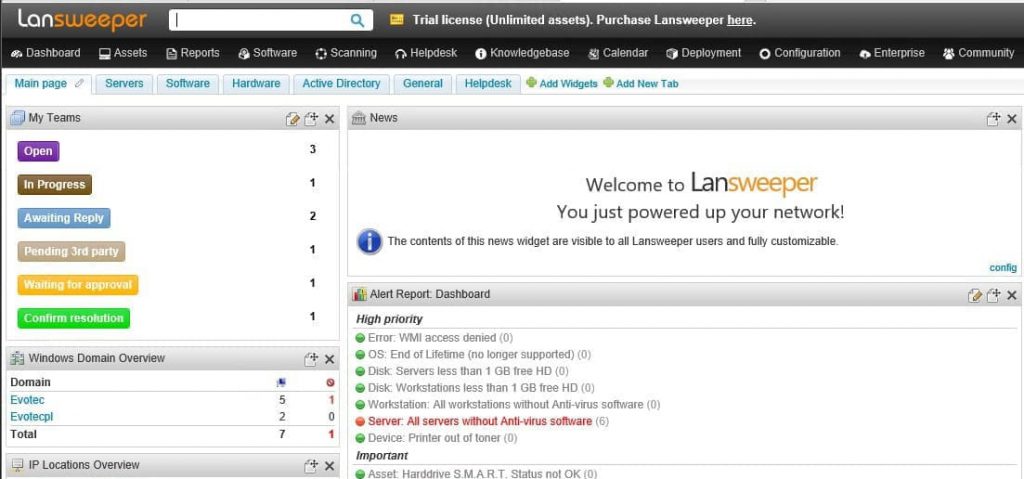
Task: Open the Reports menu
Action: pyautogui.click(x=193, y=53)
